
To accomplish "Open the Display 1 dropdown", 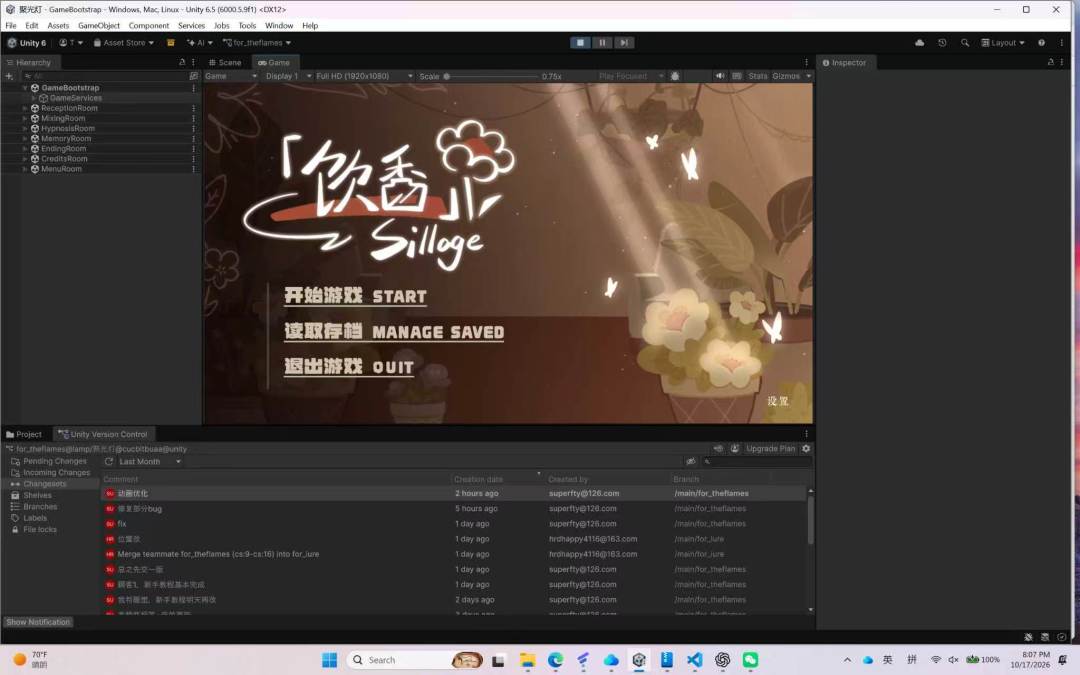I will tap(288, 76).
